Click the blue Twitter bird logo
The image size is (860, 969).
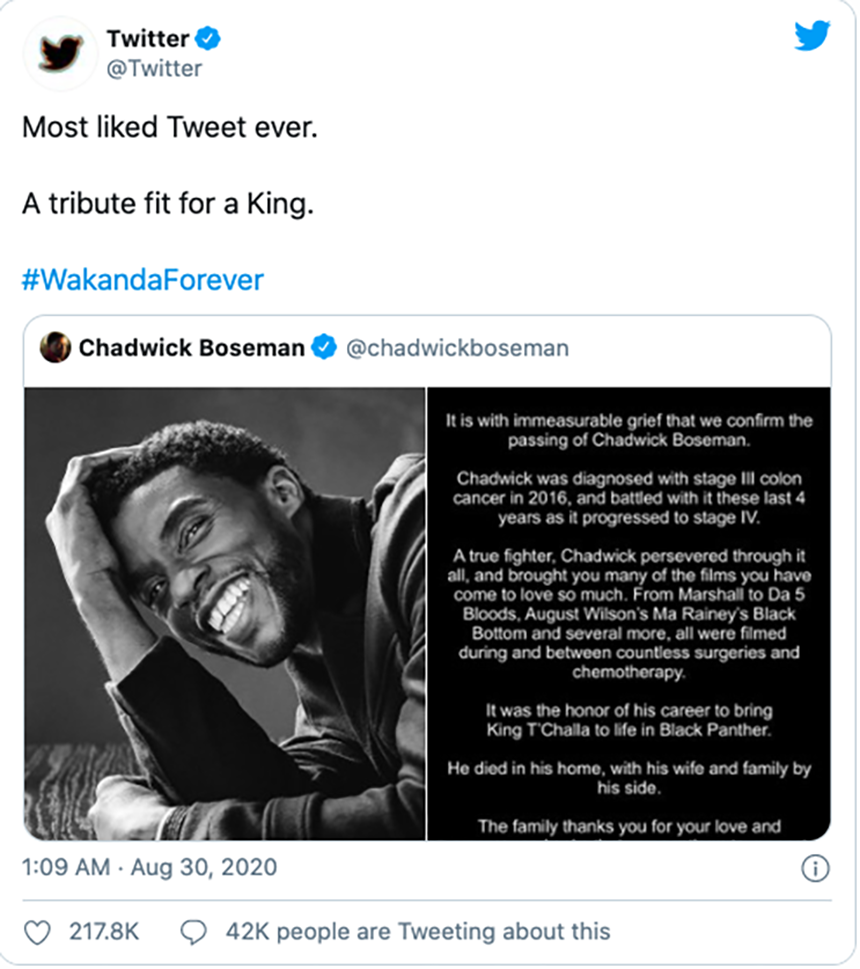pos(812,38)
